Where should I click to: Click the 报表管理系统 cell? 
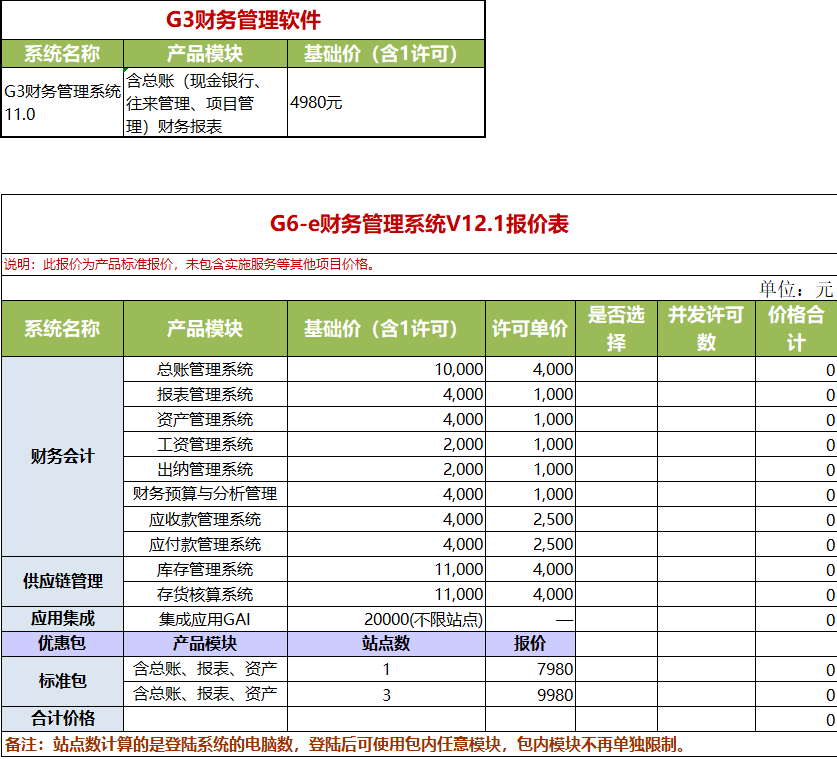(x=206, y=394)
